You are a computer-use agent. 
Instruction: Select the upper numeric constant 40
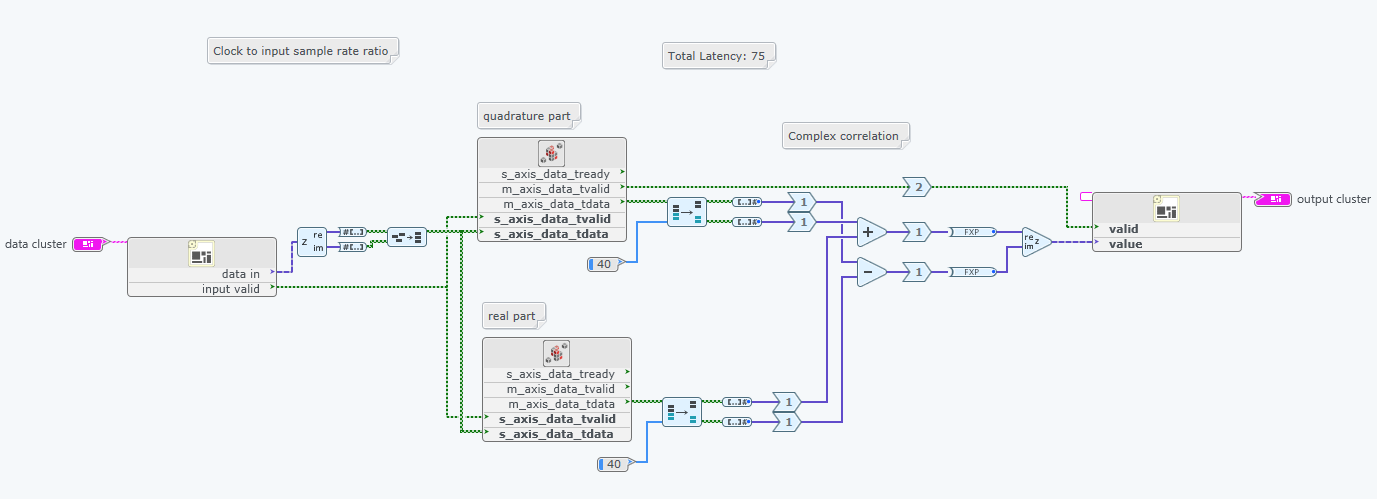pyautogui.click(x=603, y=263)
